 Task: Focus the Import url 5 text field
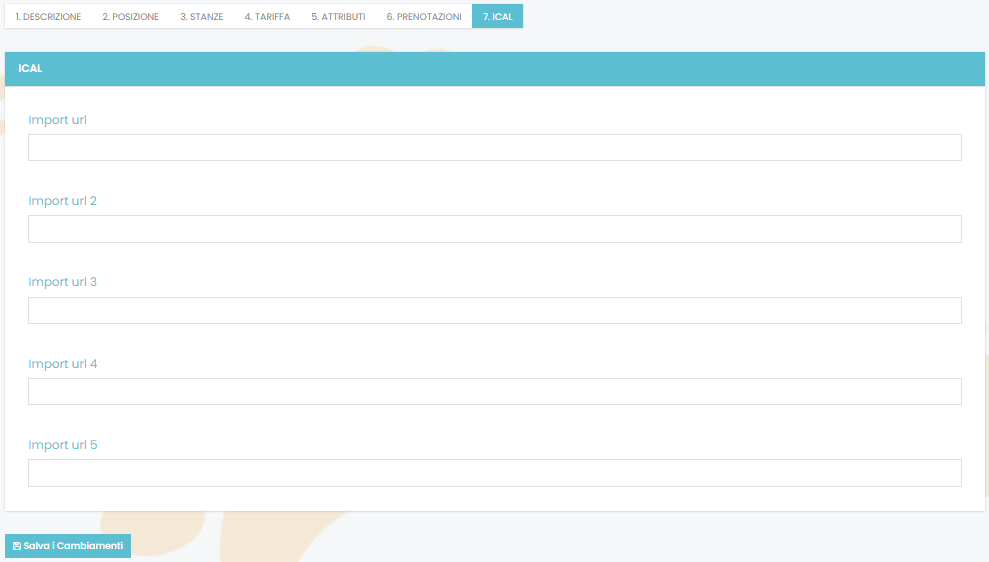click(494, 473)
